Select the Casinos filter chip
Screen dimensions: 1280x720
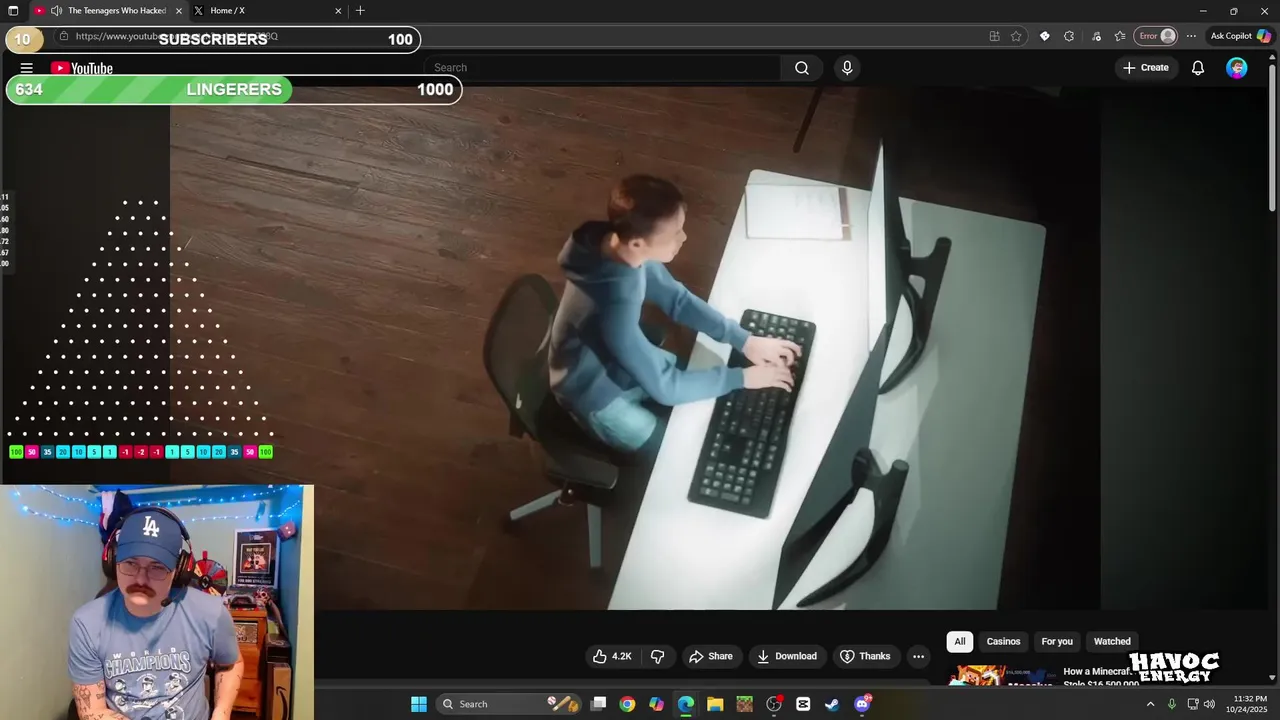pos(1003,642)
